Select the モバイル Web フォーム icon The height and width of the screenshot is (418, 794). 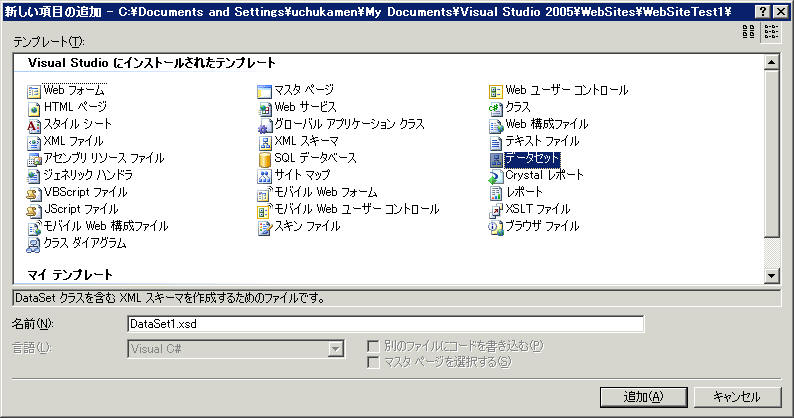click(x=264, y=194)
